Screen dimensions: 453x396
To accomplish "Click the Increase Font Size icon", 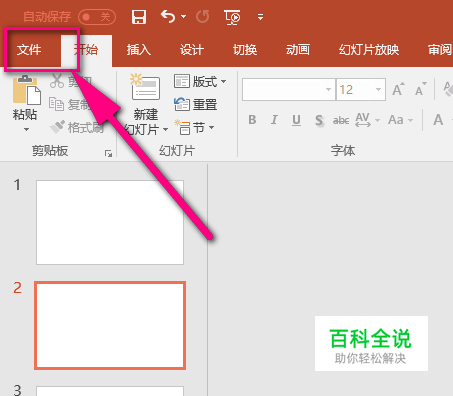I will (x=398, y=89).
